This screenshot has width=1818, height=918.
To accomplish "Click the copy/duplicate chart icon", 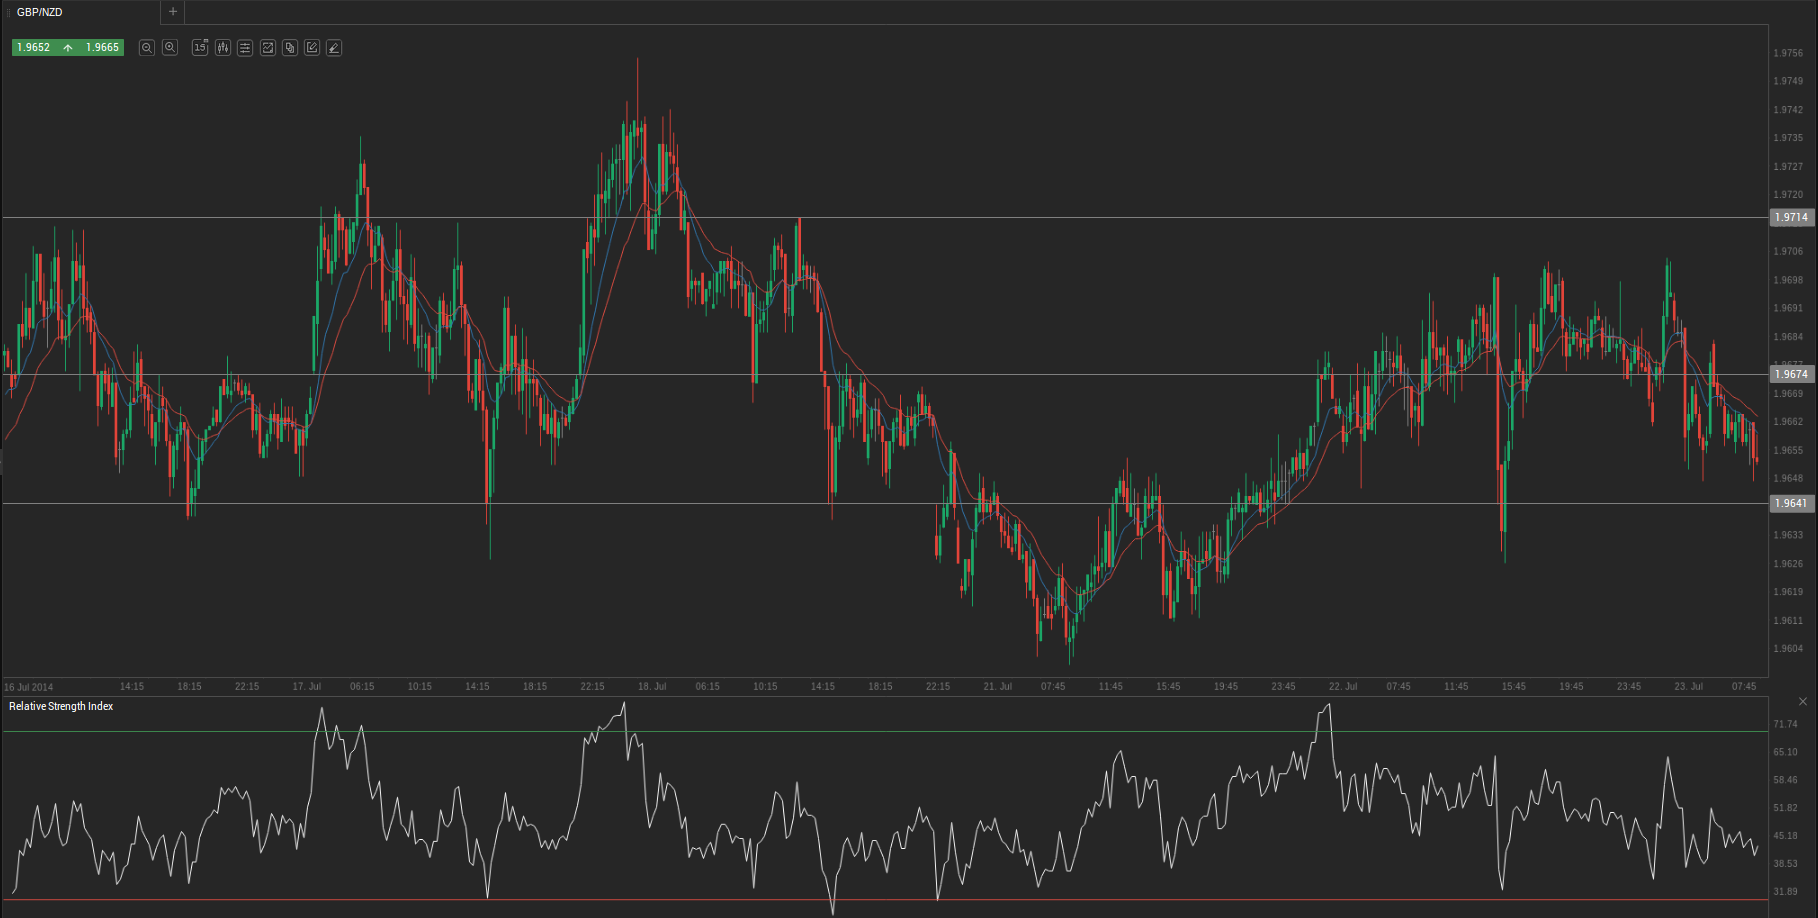I will coord(290,48).
